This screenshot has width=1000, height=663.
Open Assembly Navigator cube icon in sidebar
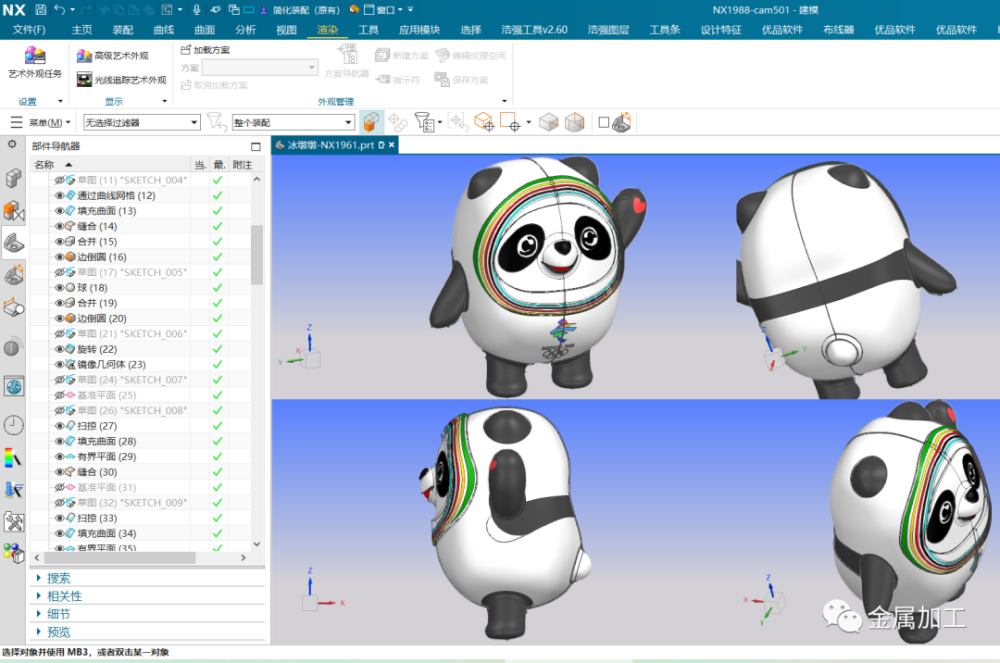[13, 178]
